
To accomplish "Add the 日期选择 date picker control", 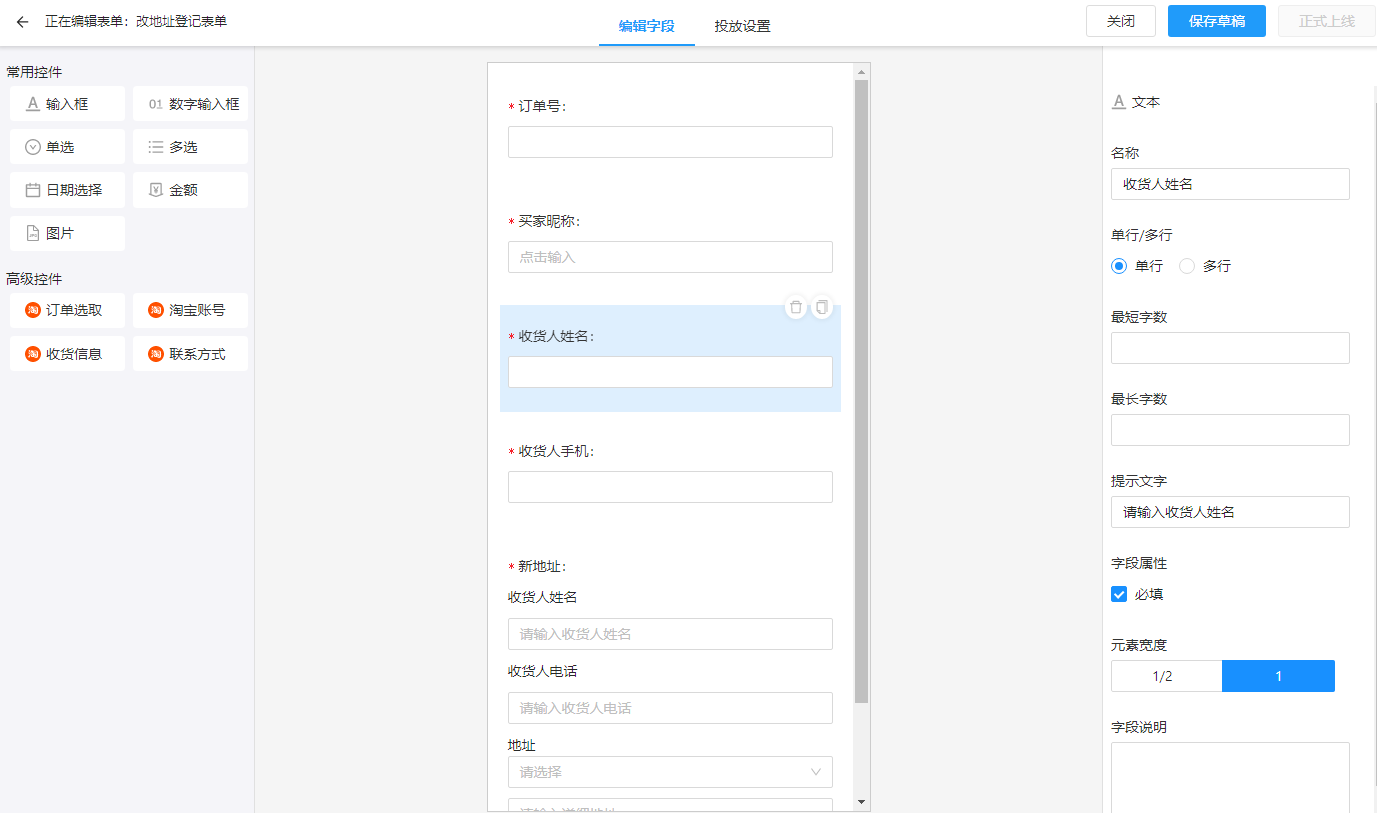I will click(67, 190).
